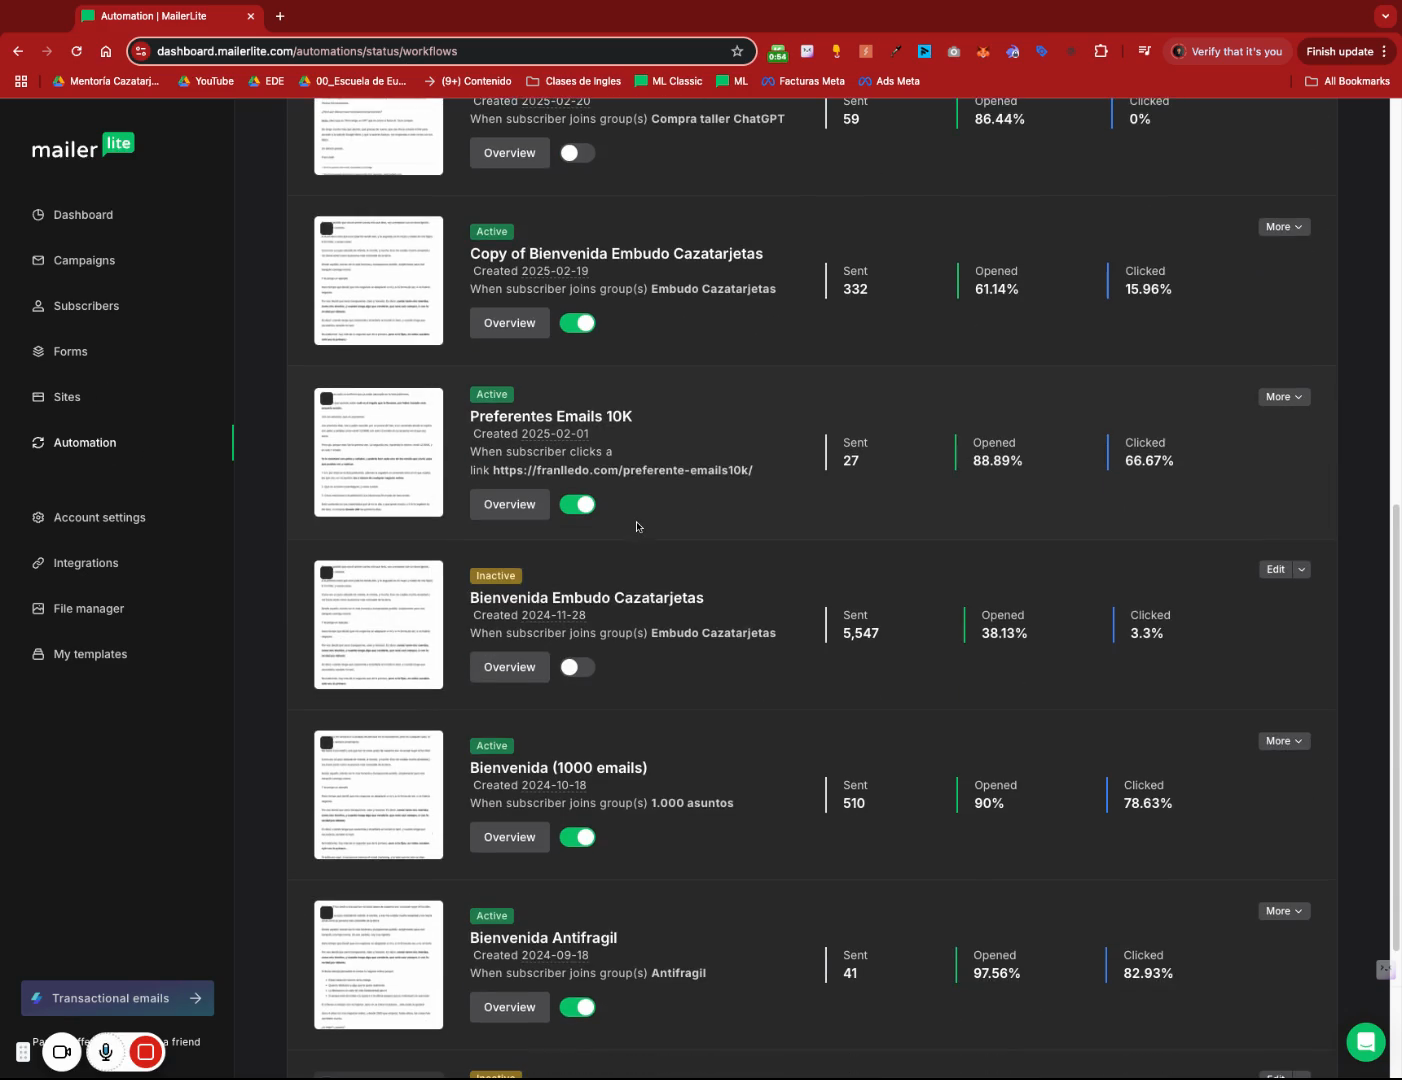Bookmark this page with star icon
The image size is (1402, 1080).
tap(737, 51)
